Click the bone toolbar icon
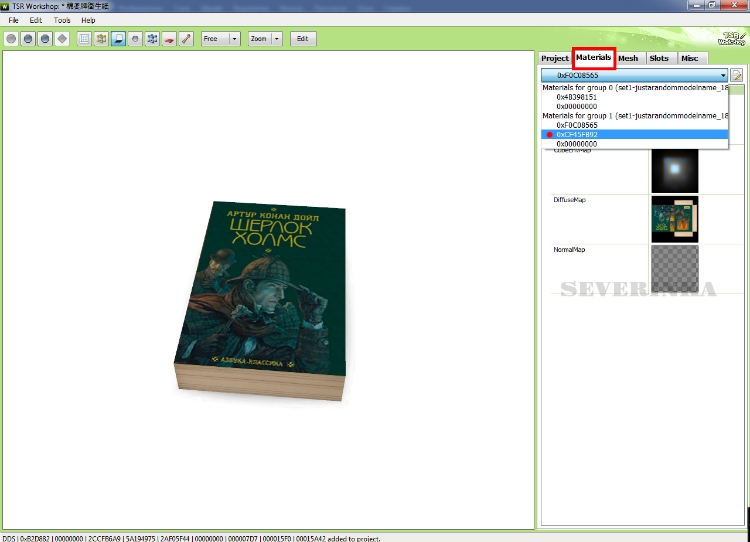This screenshot has width=750, height=542. [x=186, y=39]
